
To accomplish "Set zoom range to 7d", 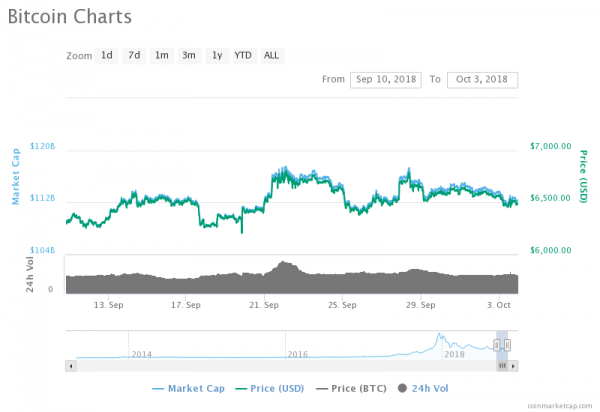I will pos(134,56).
